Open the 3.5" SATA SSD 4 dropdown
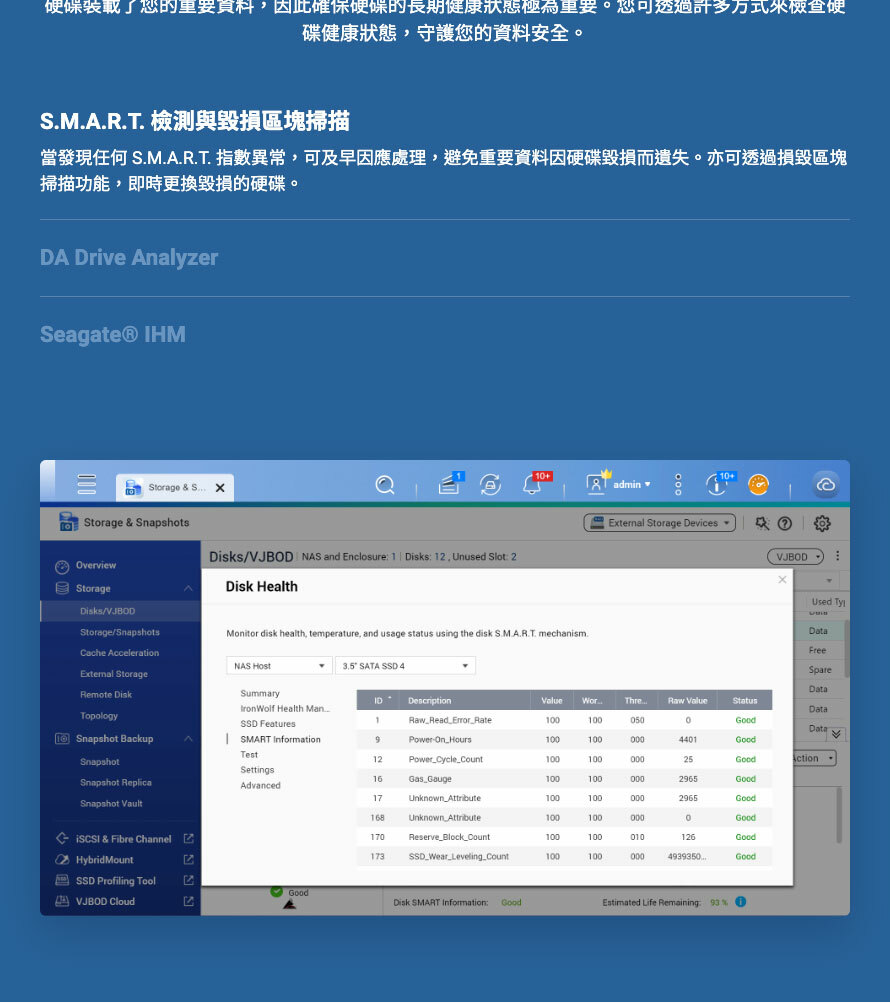Image resolution: width=890 pixels, height=1003 pixels. click(405, 666)
